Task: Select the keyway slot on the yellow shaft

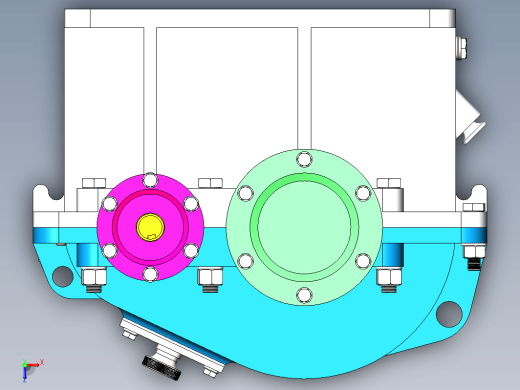Action: [x=152, y=237]
